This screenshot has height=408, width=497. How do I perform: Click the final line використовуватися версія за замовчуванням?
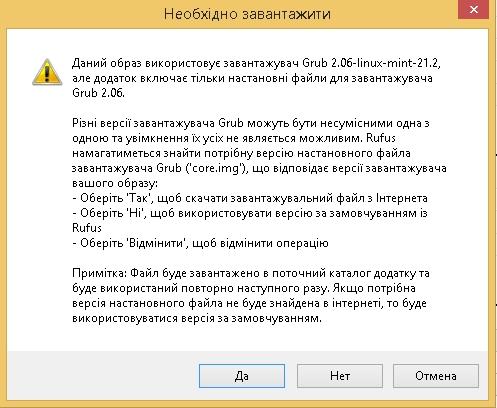(197, 318)
